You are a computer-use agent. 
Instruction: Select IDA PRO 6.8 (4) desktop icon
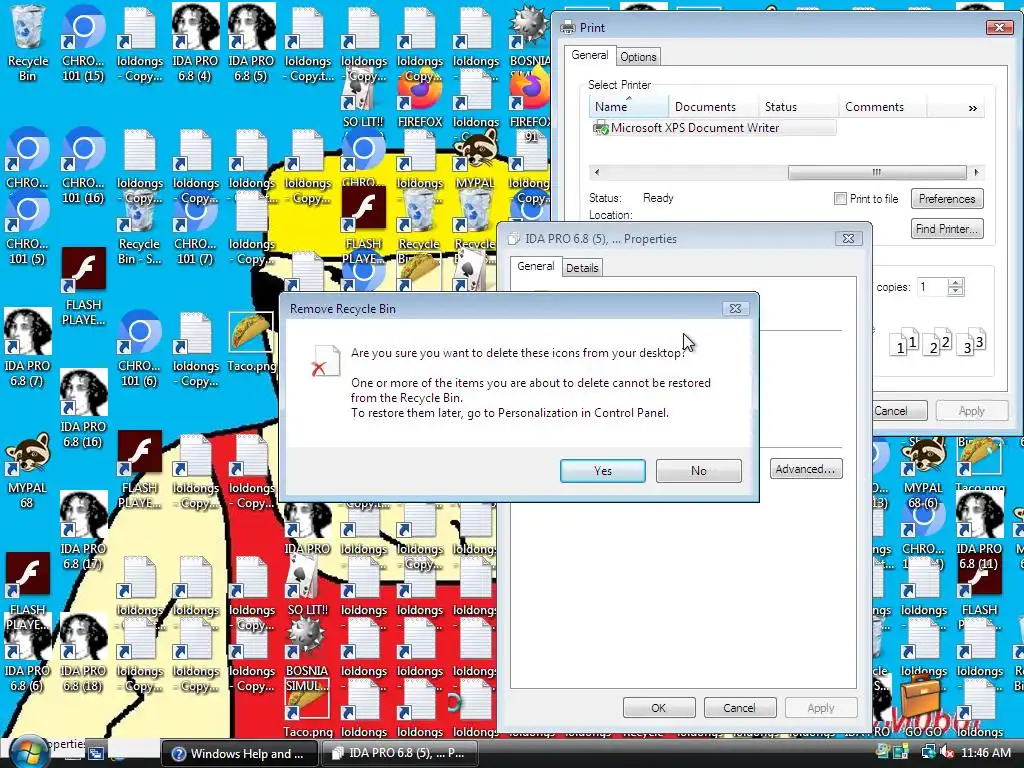pos(195,43)
